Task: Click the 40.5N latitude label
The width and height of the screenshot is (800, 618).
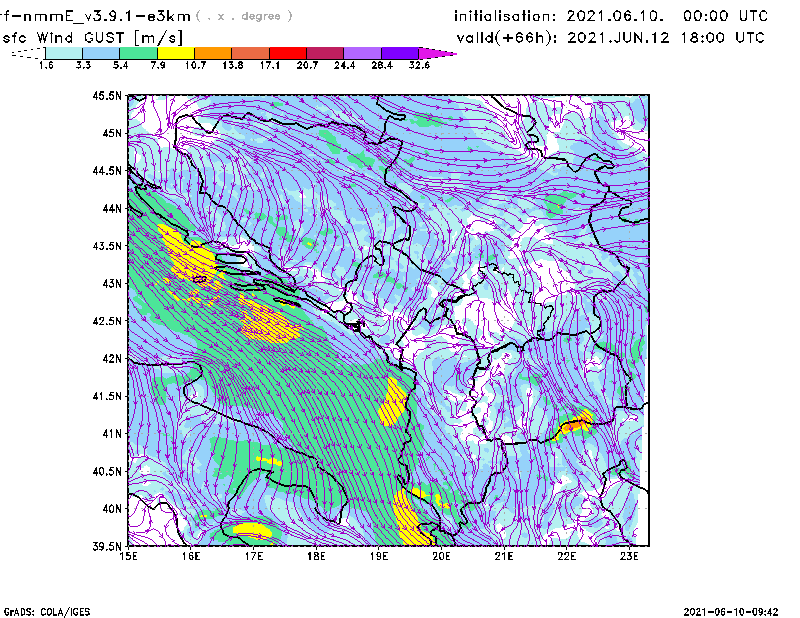Action: (x=107, y=472)
